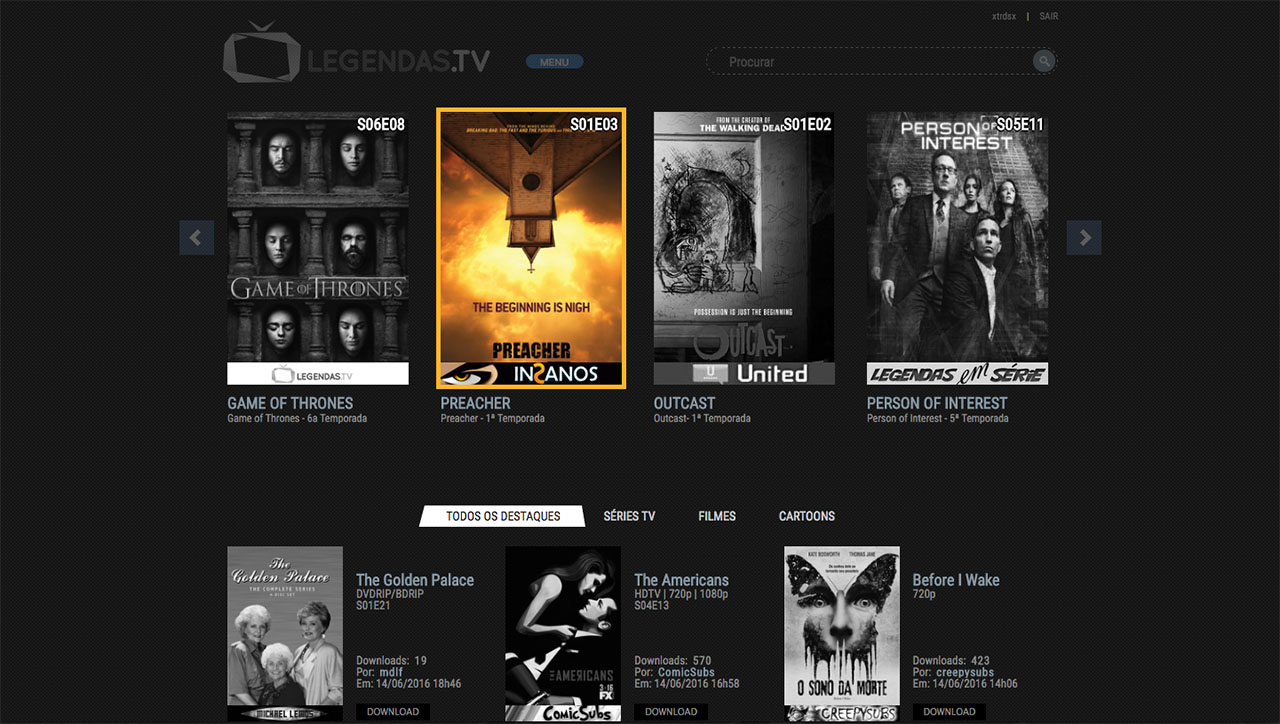Switch to FILMES tab

(717, 516)
